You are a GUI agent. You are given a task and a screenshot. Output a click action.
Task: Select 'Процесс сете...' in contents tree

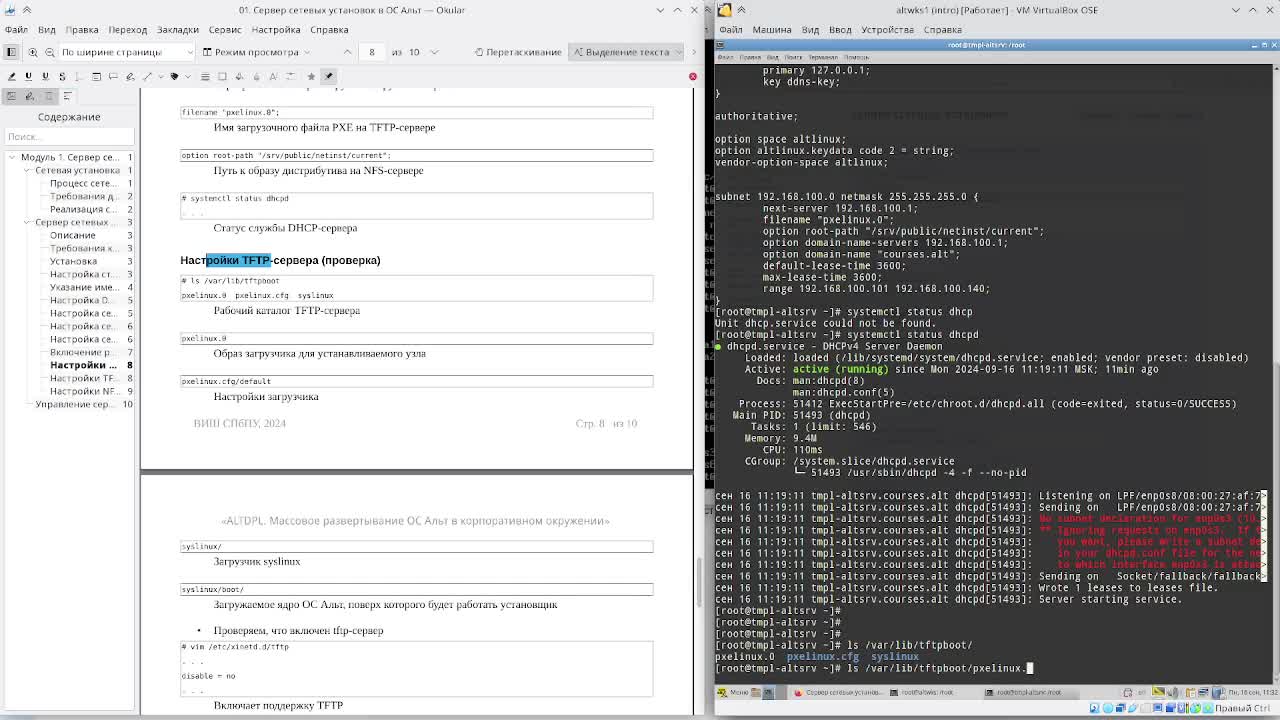pyautogui.click(x=84, y=183)
